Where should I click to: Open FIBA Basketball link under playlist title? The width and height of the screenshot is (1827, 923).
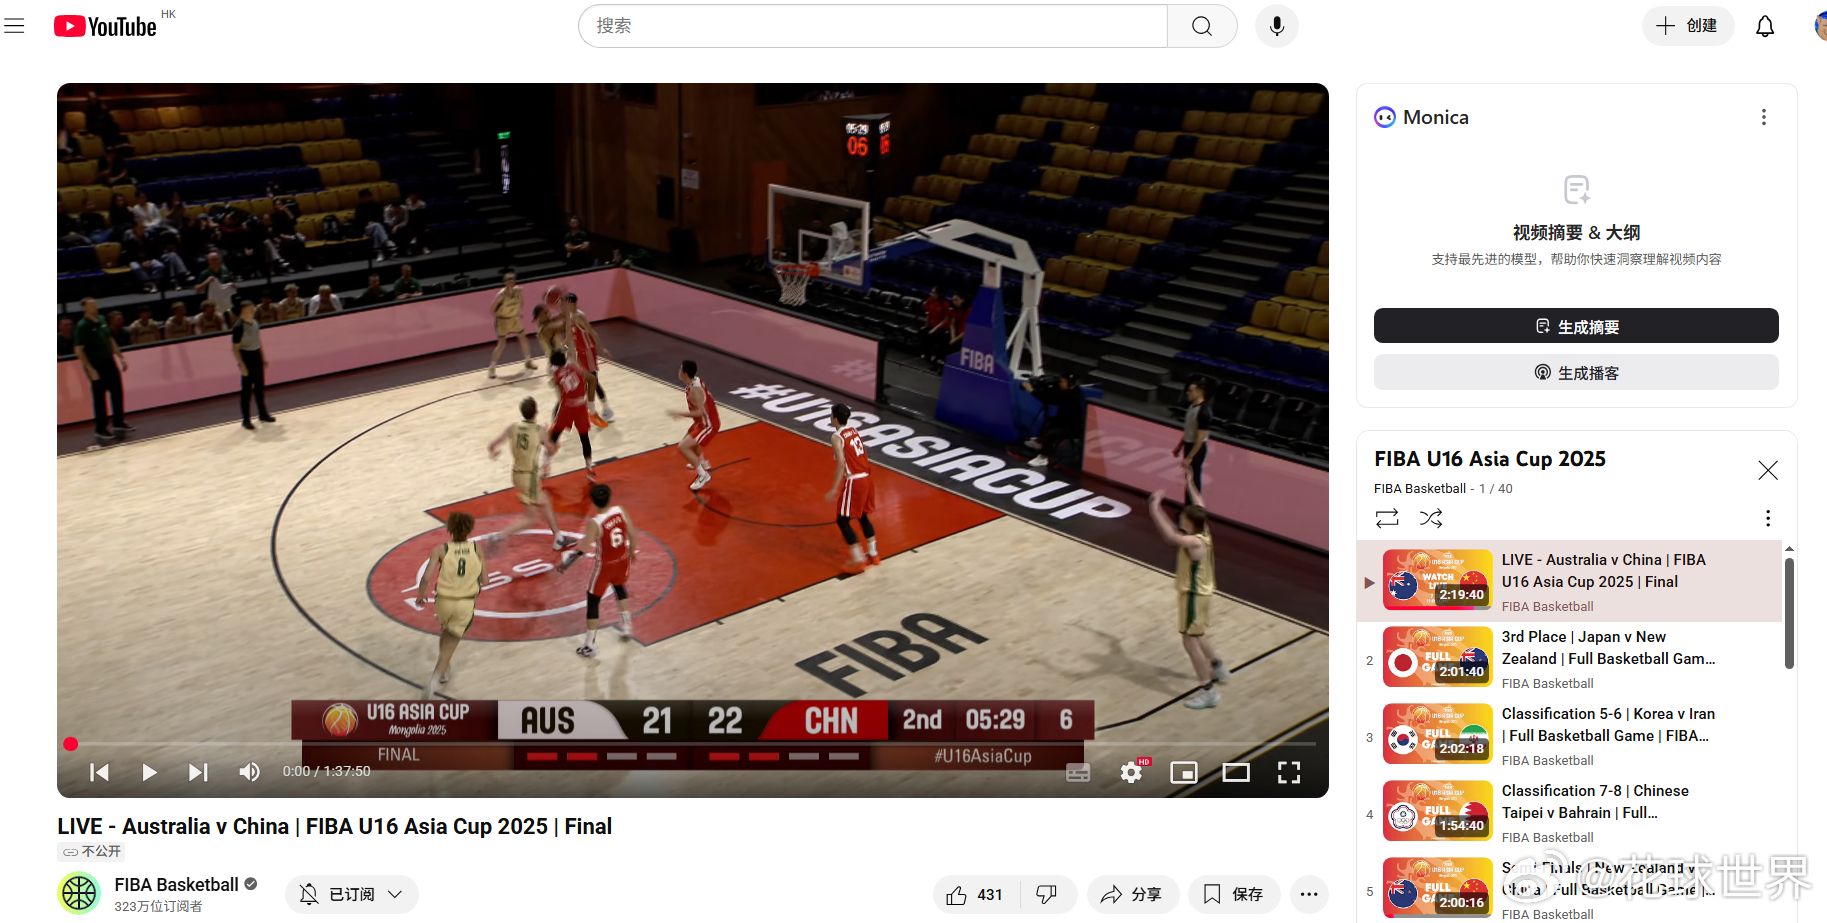pyautogui.click(x=1420, y=488)
